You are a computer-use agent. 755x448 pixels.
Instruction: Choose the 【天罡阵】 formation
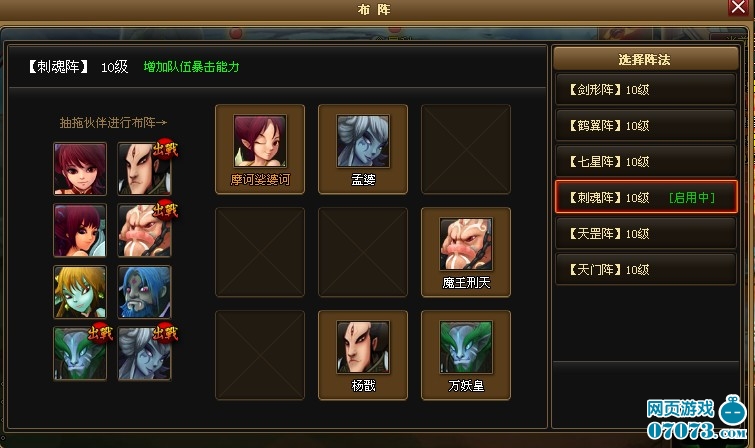point(646,234)
